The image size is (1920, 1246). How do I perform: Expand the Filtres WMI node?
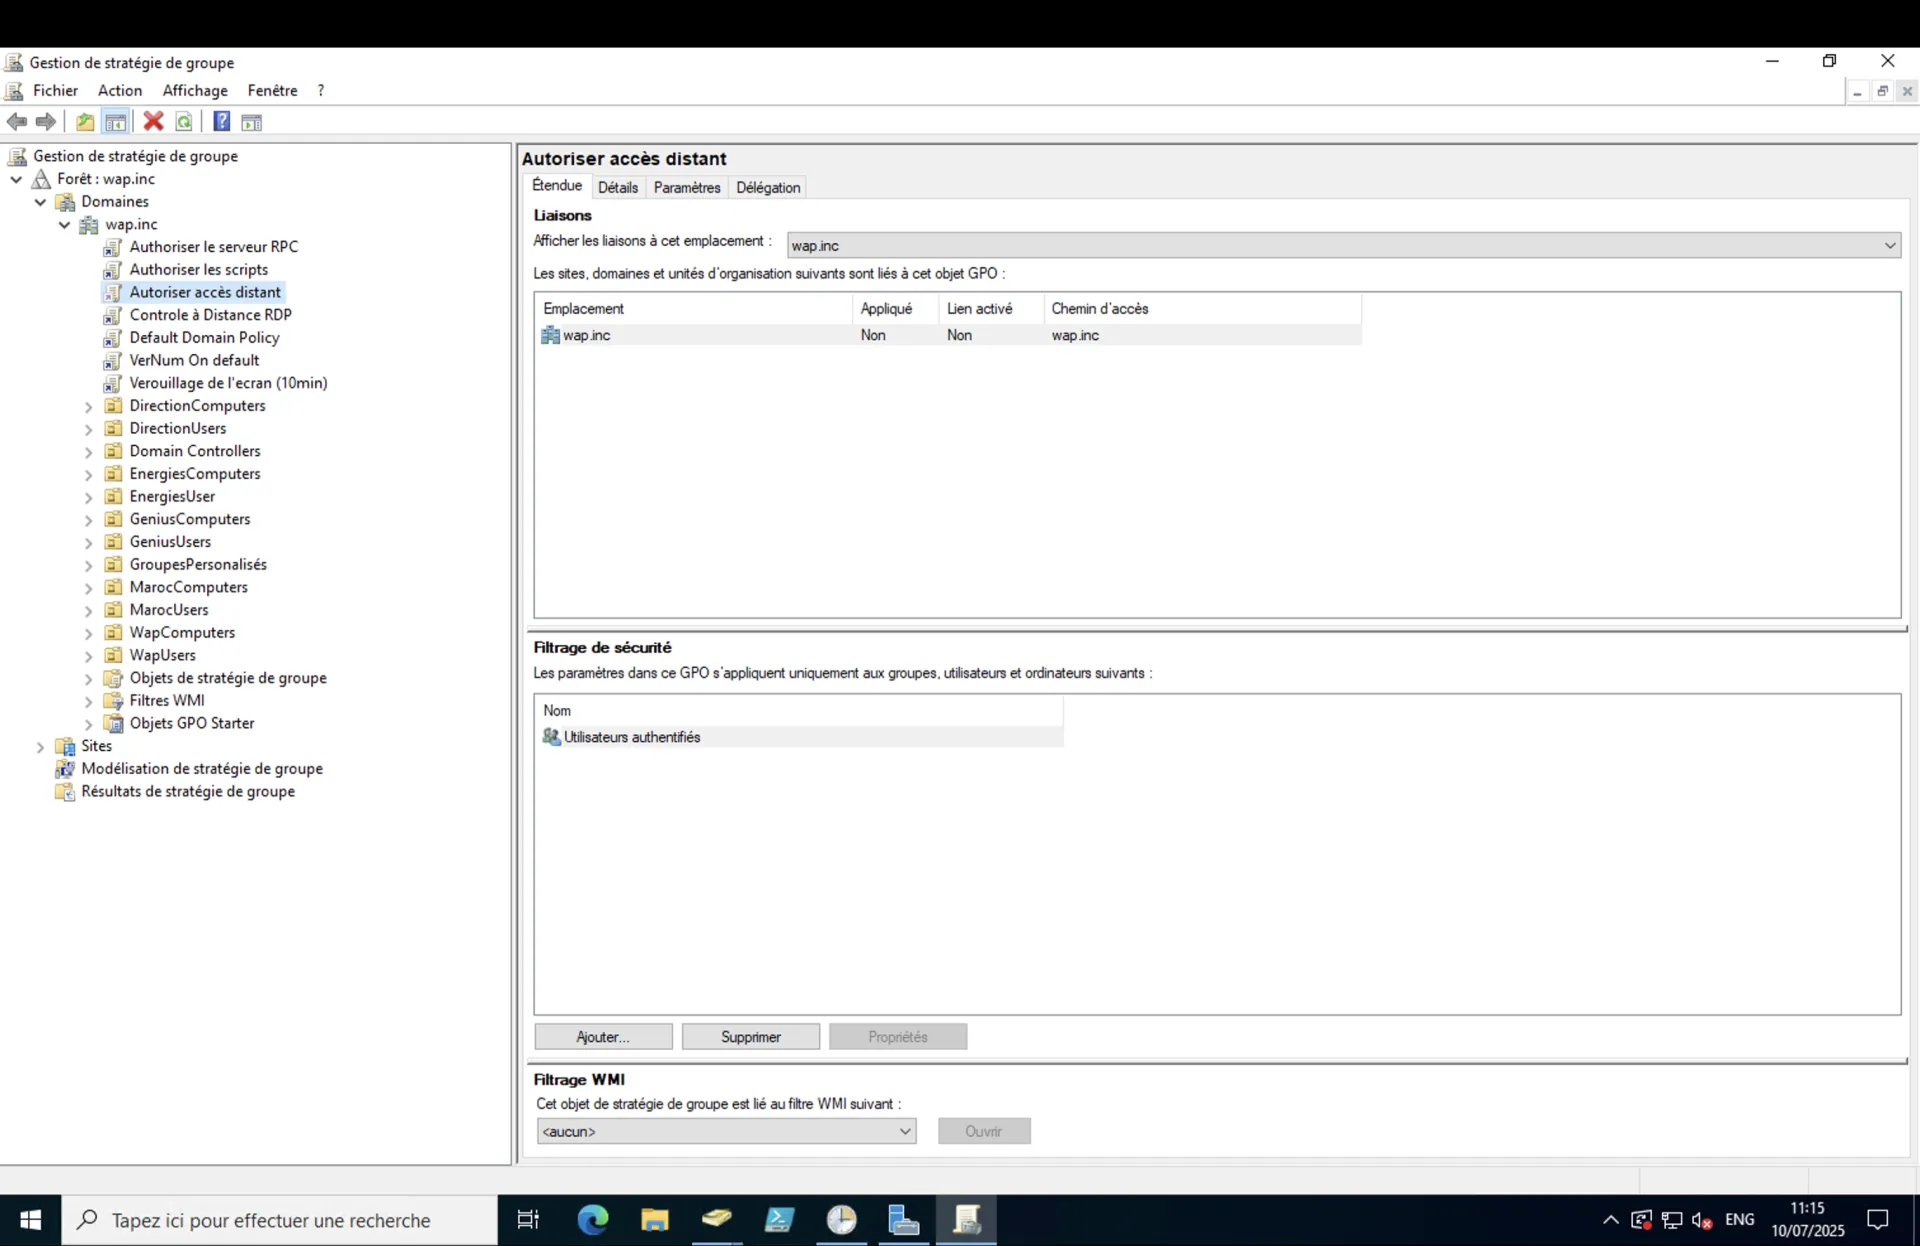coord(88,701)
